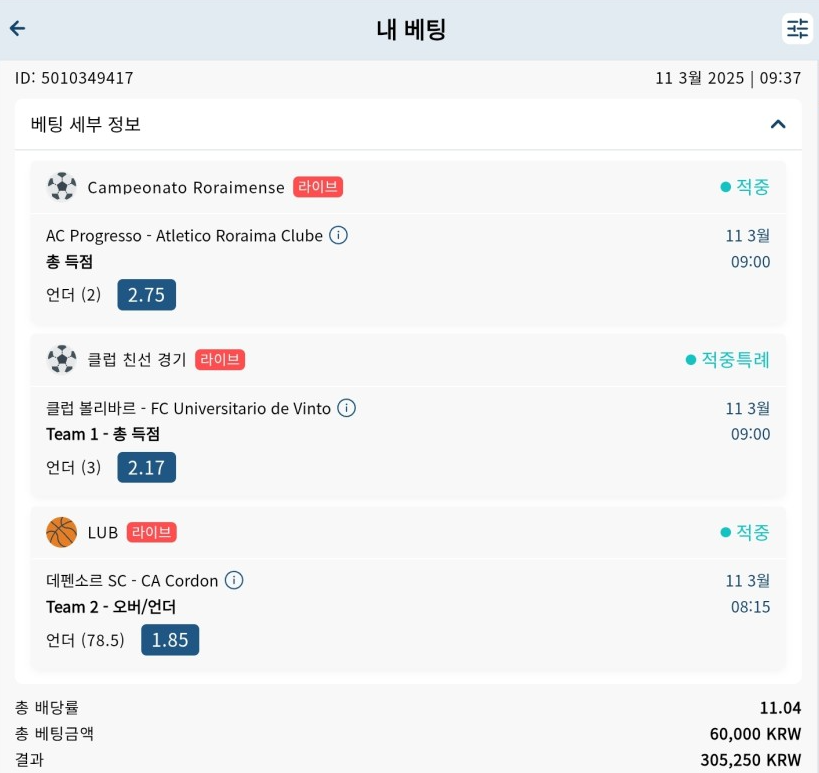Open info for AC Progresso match
The image size is (819, 773).
tap(338, 236)
